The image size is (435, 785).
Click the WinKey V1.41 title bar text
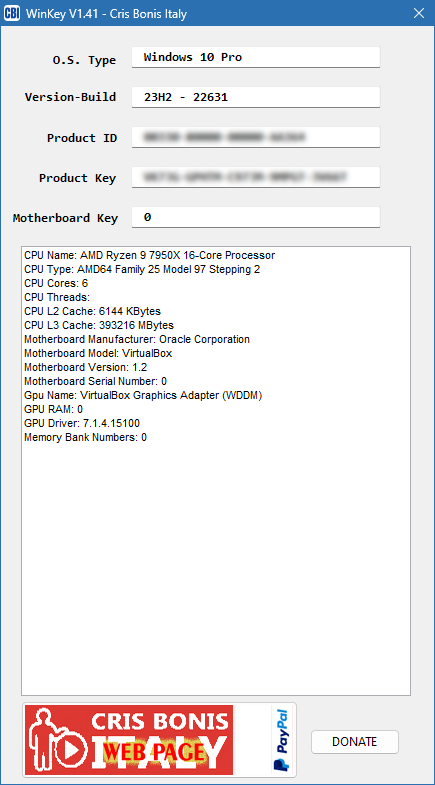106,14
